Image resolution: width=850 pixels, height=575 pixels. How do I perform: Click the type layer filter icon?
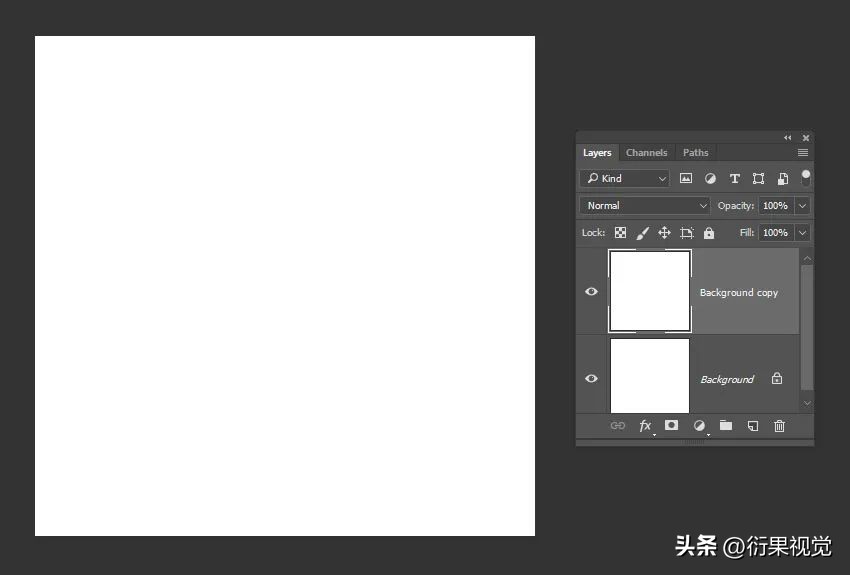734,178
